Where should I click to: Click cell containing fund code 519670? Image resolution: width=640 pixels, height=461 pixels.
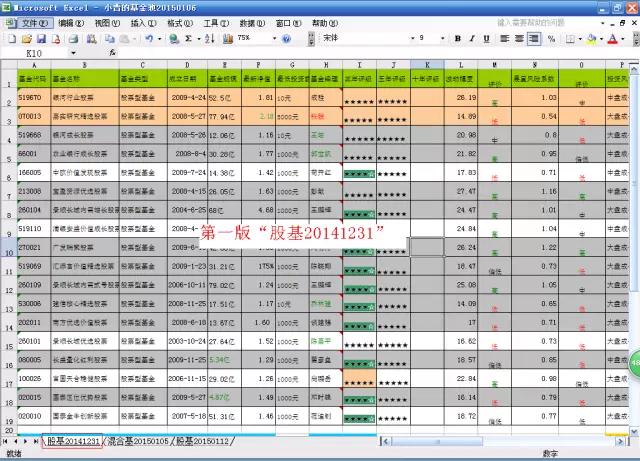click(x=34, y=98)
